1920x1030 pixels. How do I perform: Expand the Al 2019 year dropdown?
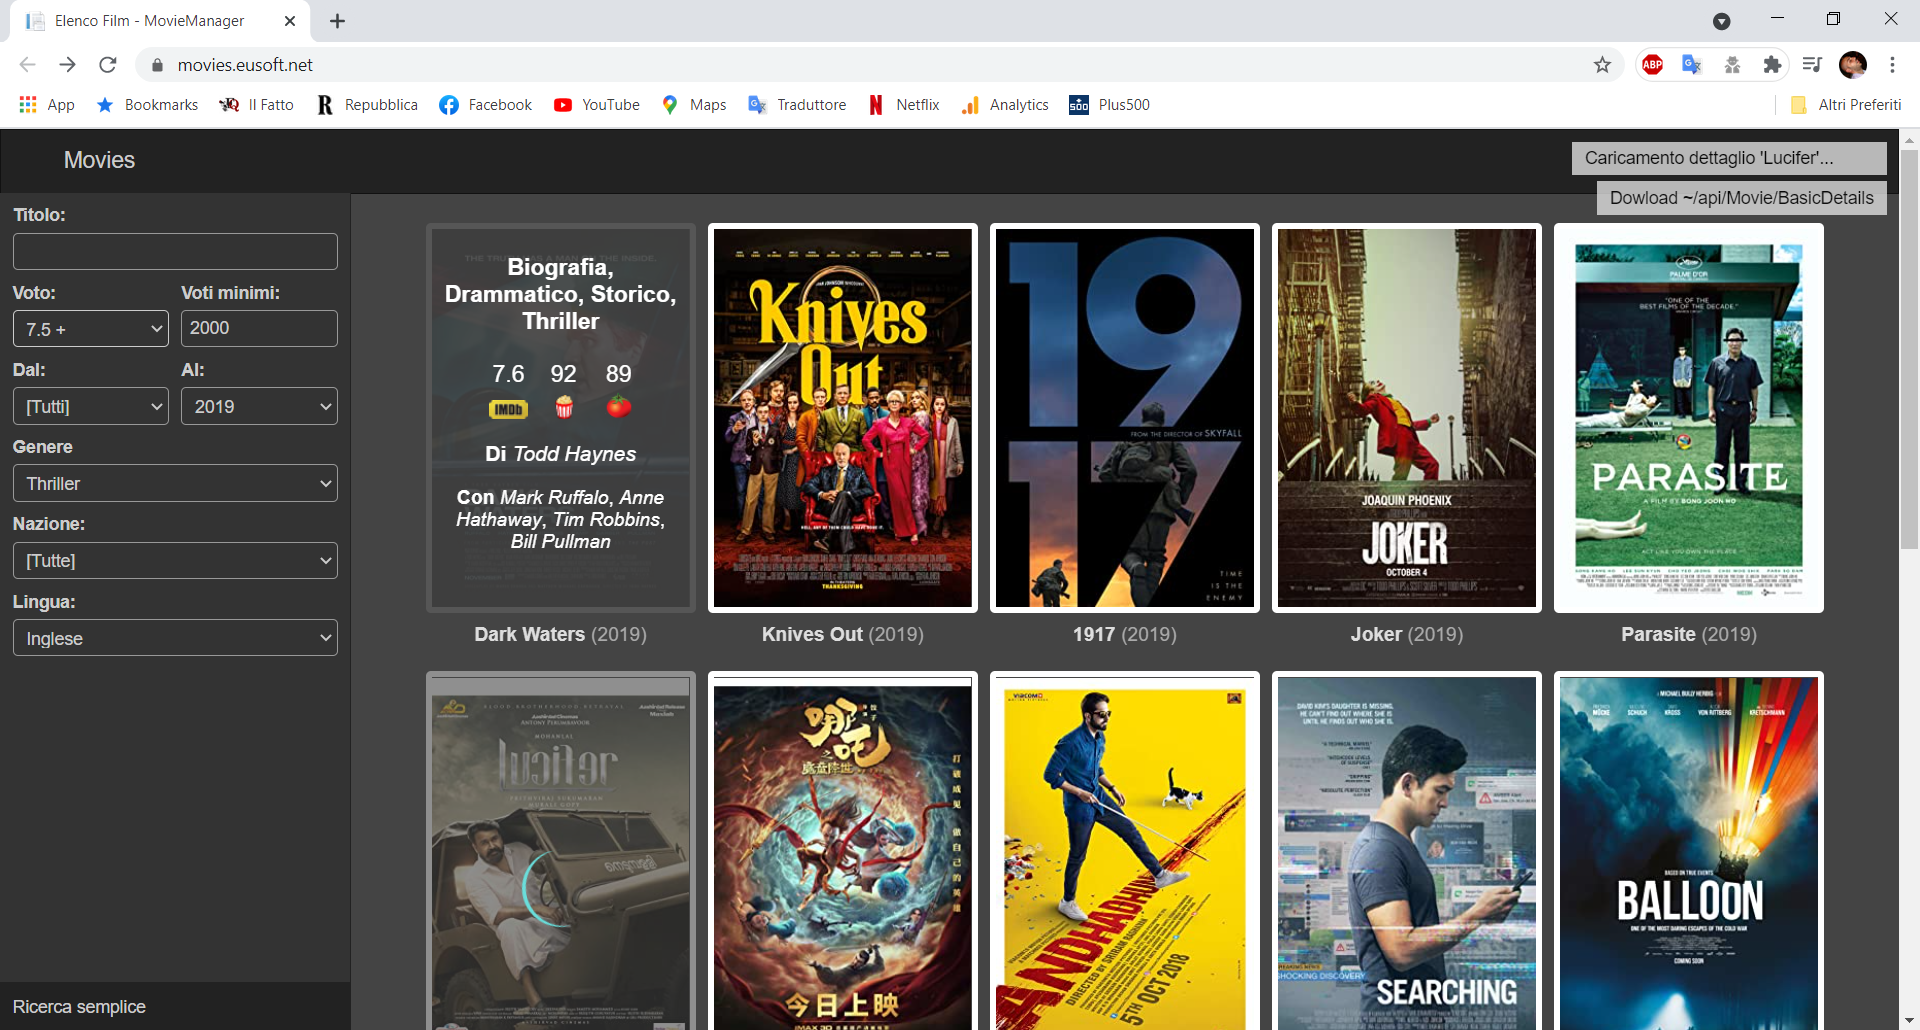(259, 406)
